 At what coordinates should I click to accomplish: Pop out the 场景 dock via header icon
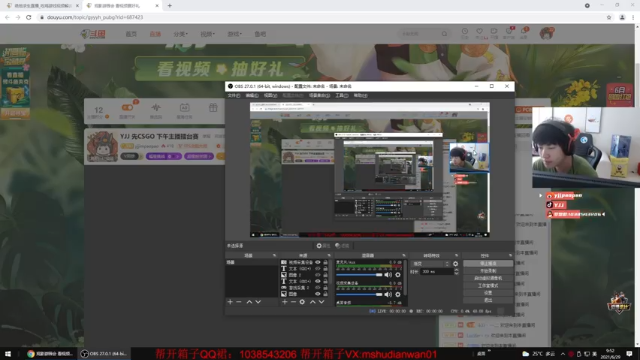click(274, 256)
